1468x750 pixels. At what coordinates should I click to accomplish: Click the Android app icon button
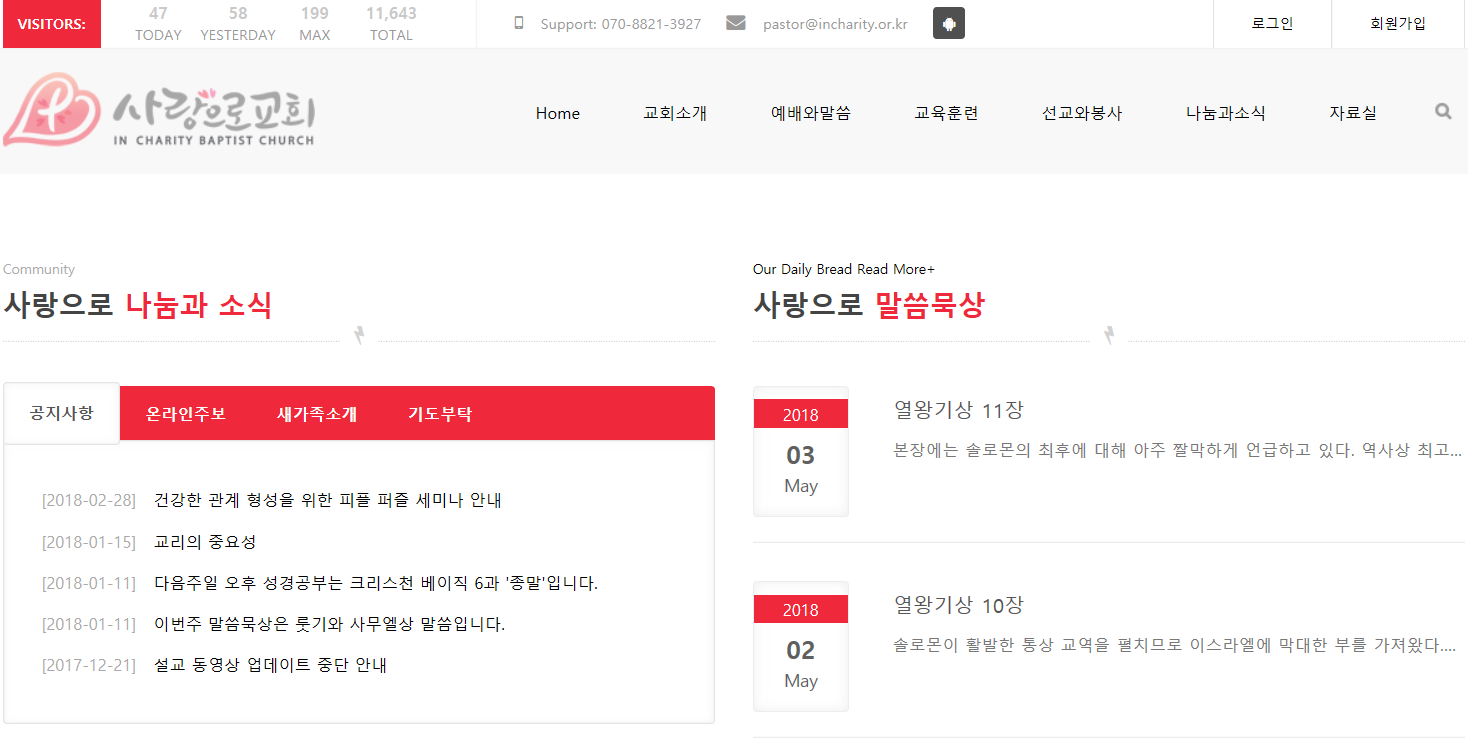(948, 23)
